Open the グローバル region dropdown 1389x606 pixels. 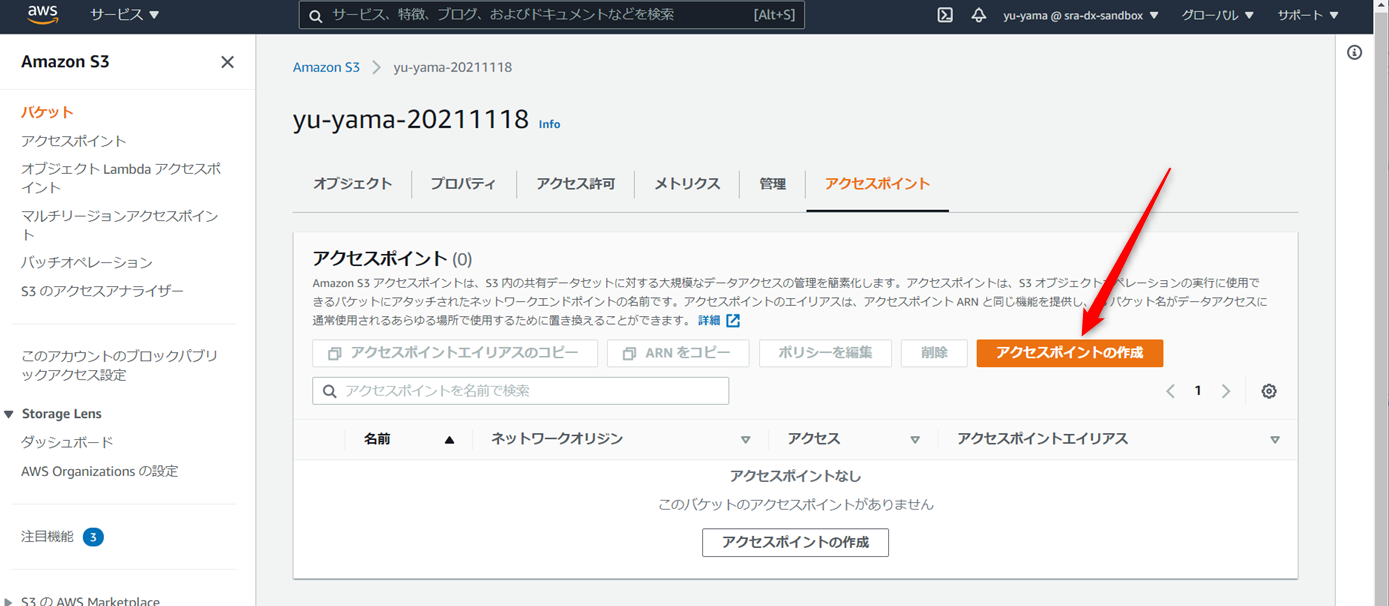click(x=1217, y=15)
